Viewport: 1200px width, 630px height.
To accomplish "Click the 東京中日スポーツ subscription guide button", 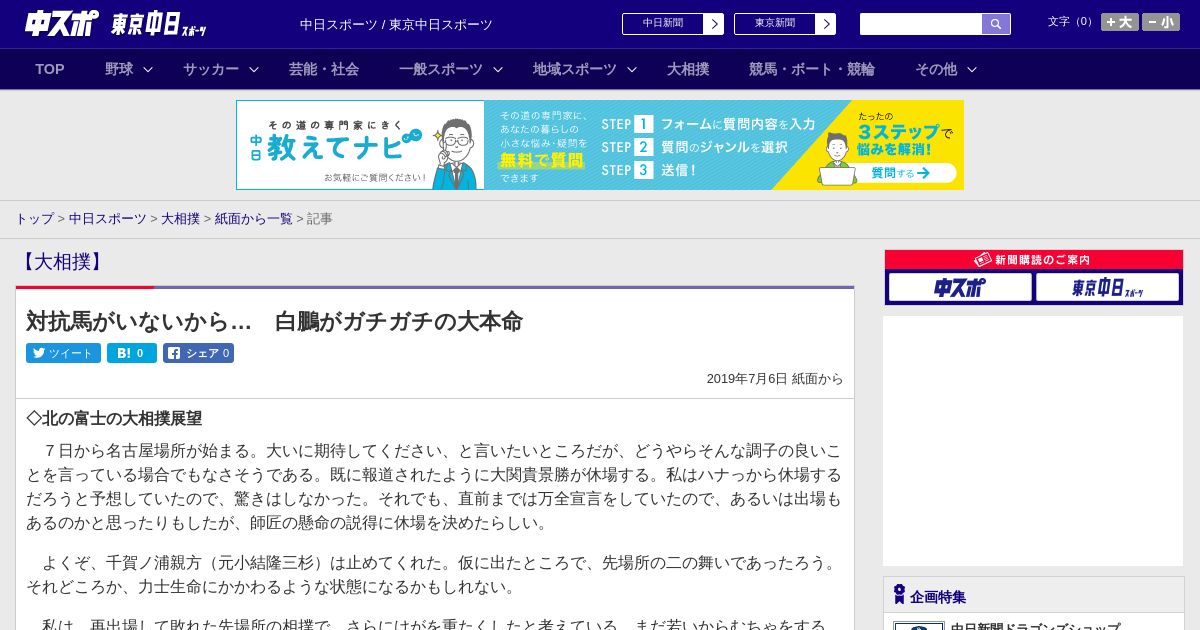I will pyautogui.click(x=1108, y=287).
